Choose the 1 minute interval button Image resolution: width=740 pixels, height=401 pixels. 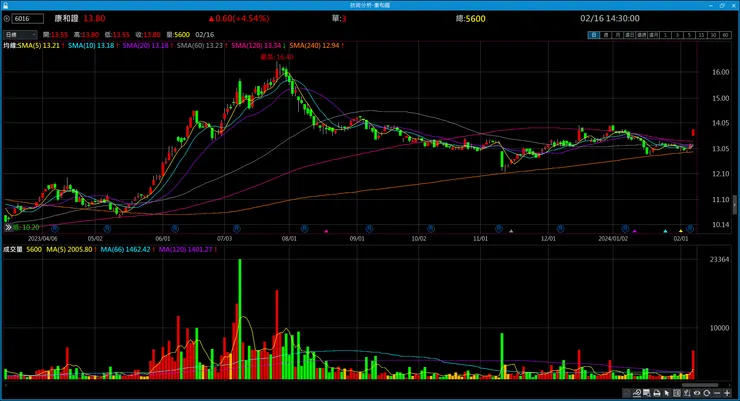click(x=665, y=35)
